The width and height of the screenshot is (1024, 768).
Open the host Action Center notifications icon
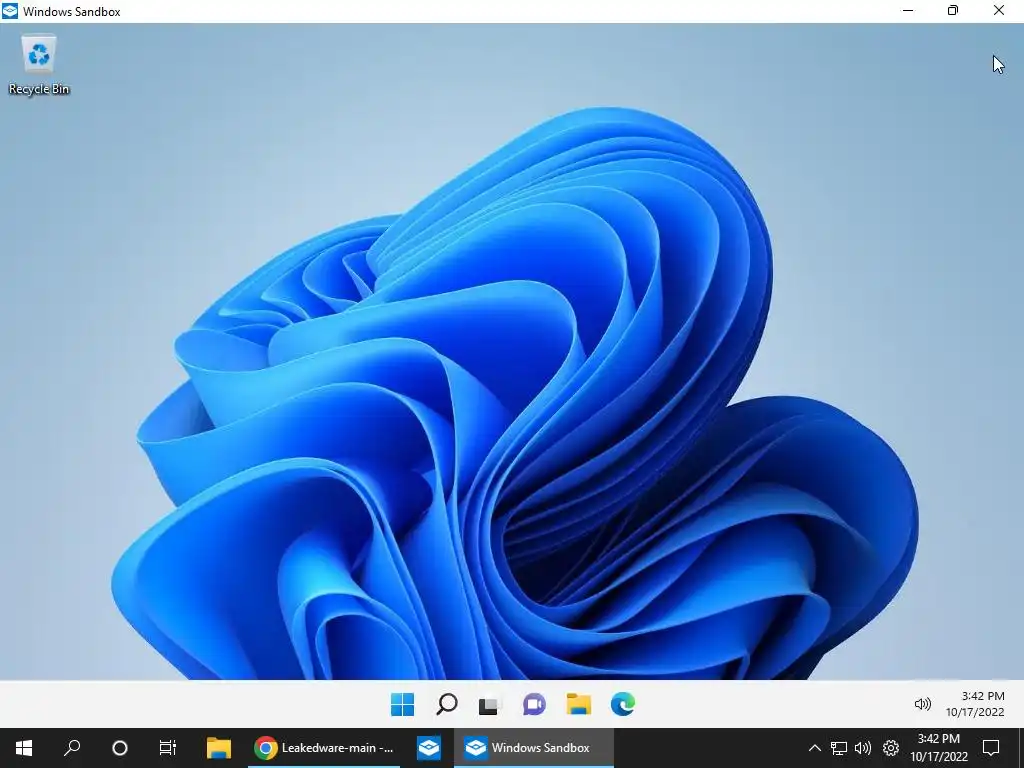tap(991, 748)
